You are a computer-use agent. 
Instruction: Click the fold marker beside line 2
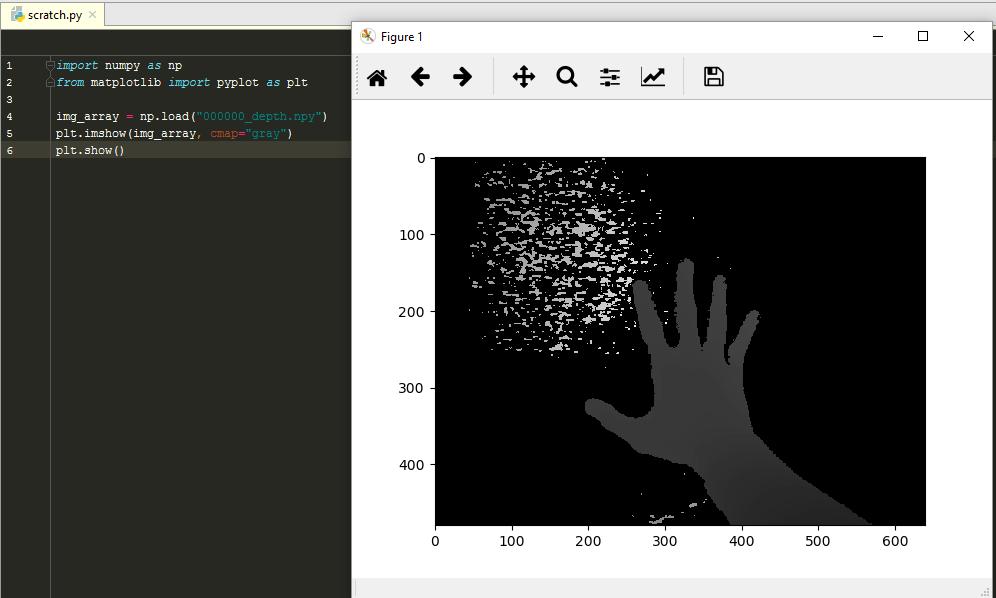point(50,82)
